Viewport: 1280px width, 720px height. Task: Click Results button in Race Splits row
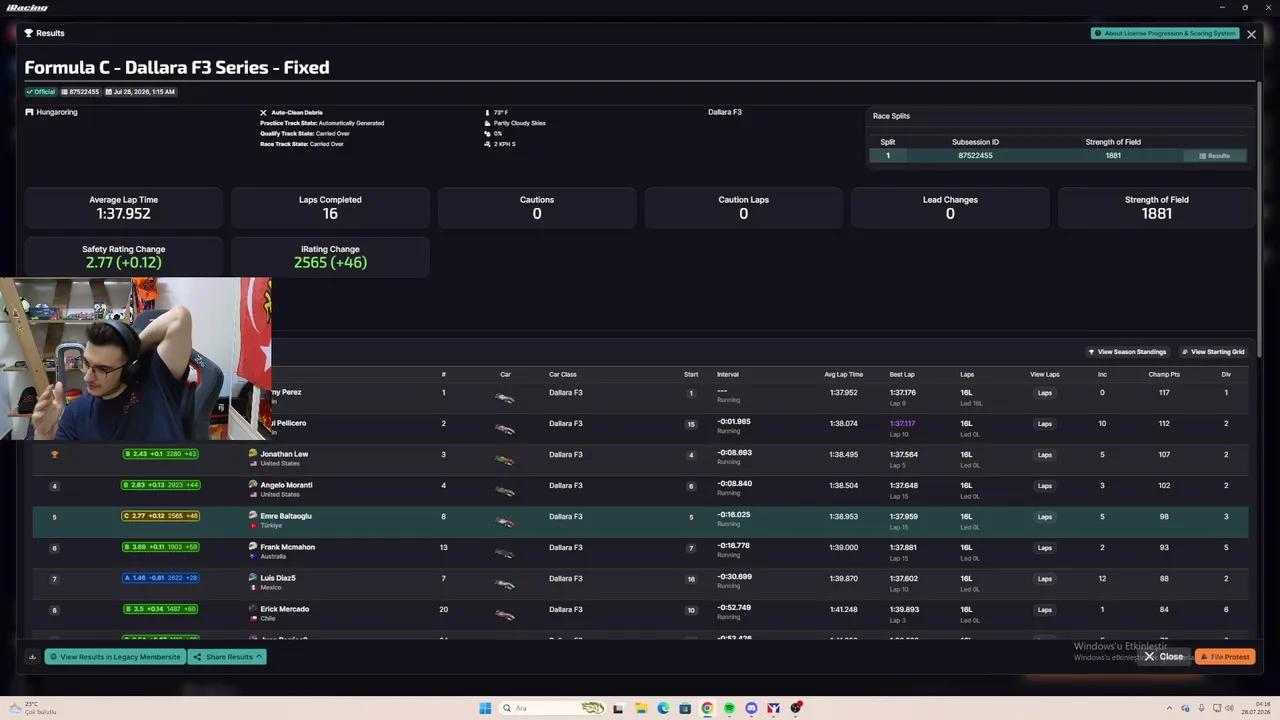pos(1215,156)
